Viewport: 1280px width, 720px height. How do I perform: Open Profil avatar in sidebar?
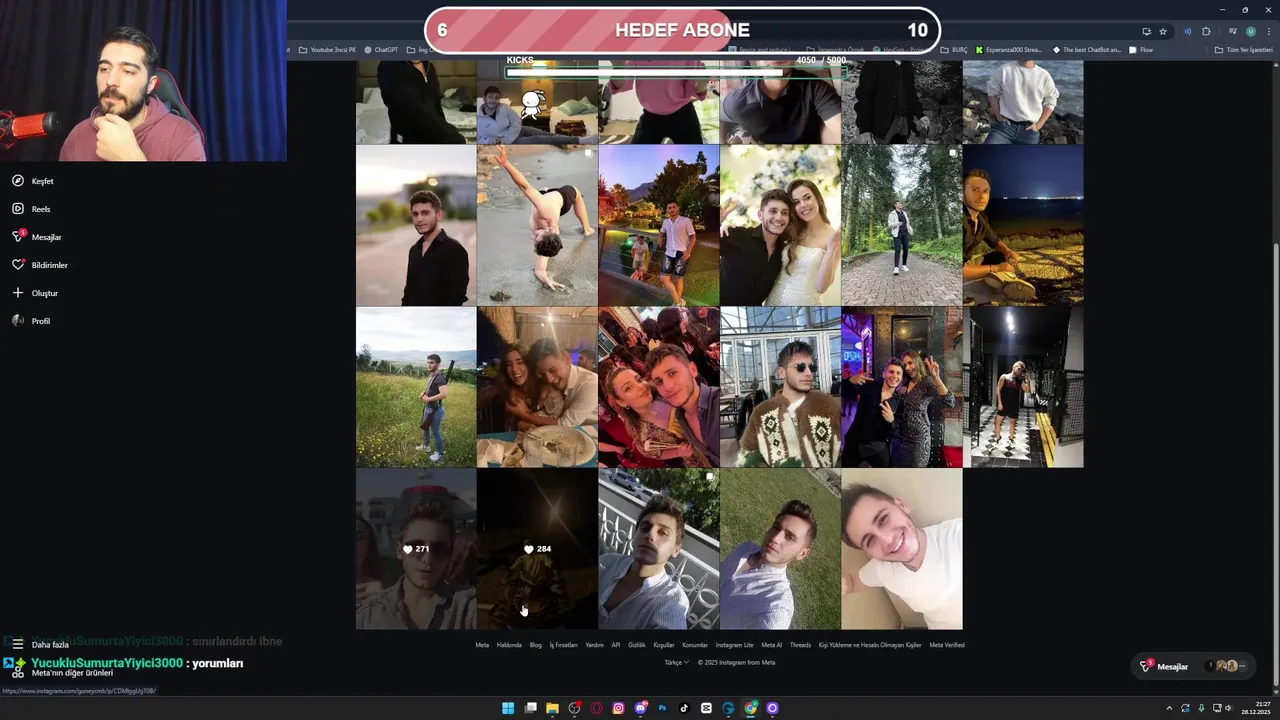(31, 321)
